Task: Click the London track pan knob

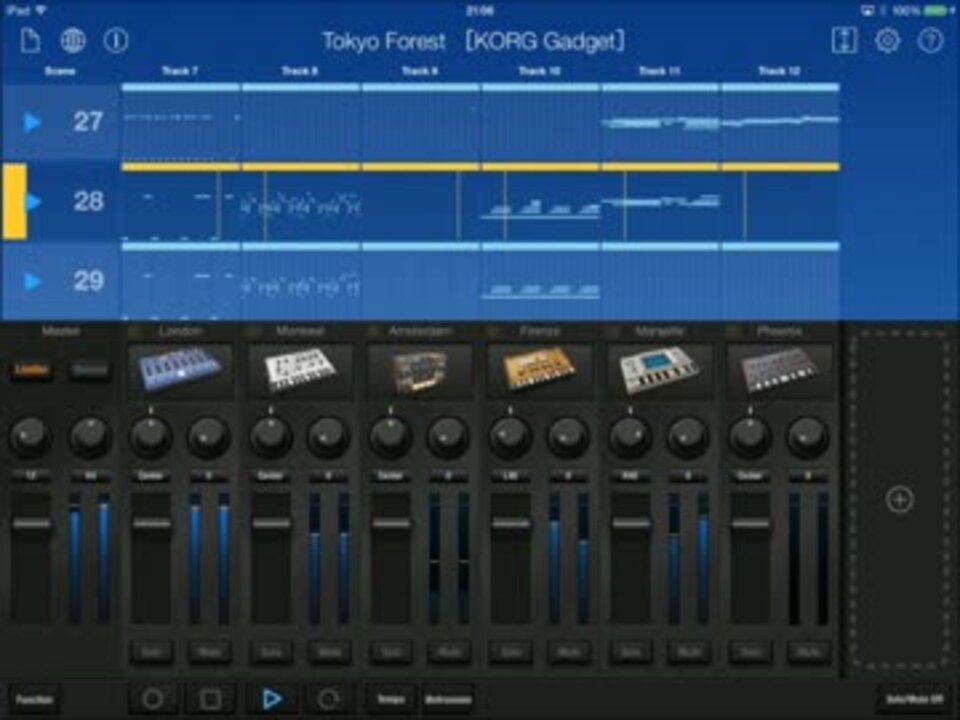Action: pyautogui.click(x=151, y=436)
